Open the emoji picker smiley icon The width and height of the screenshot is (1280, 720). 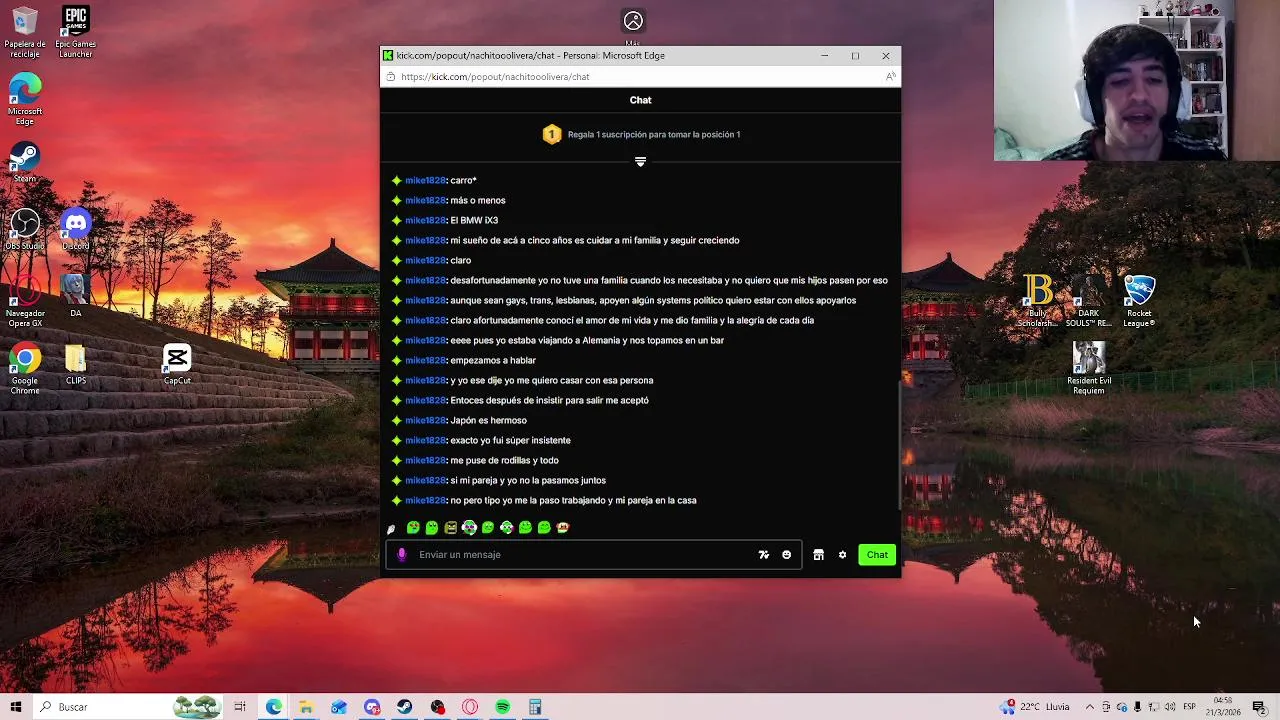pos(786,555)
